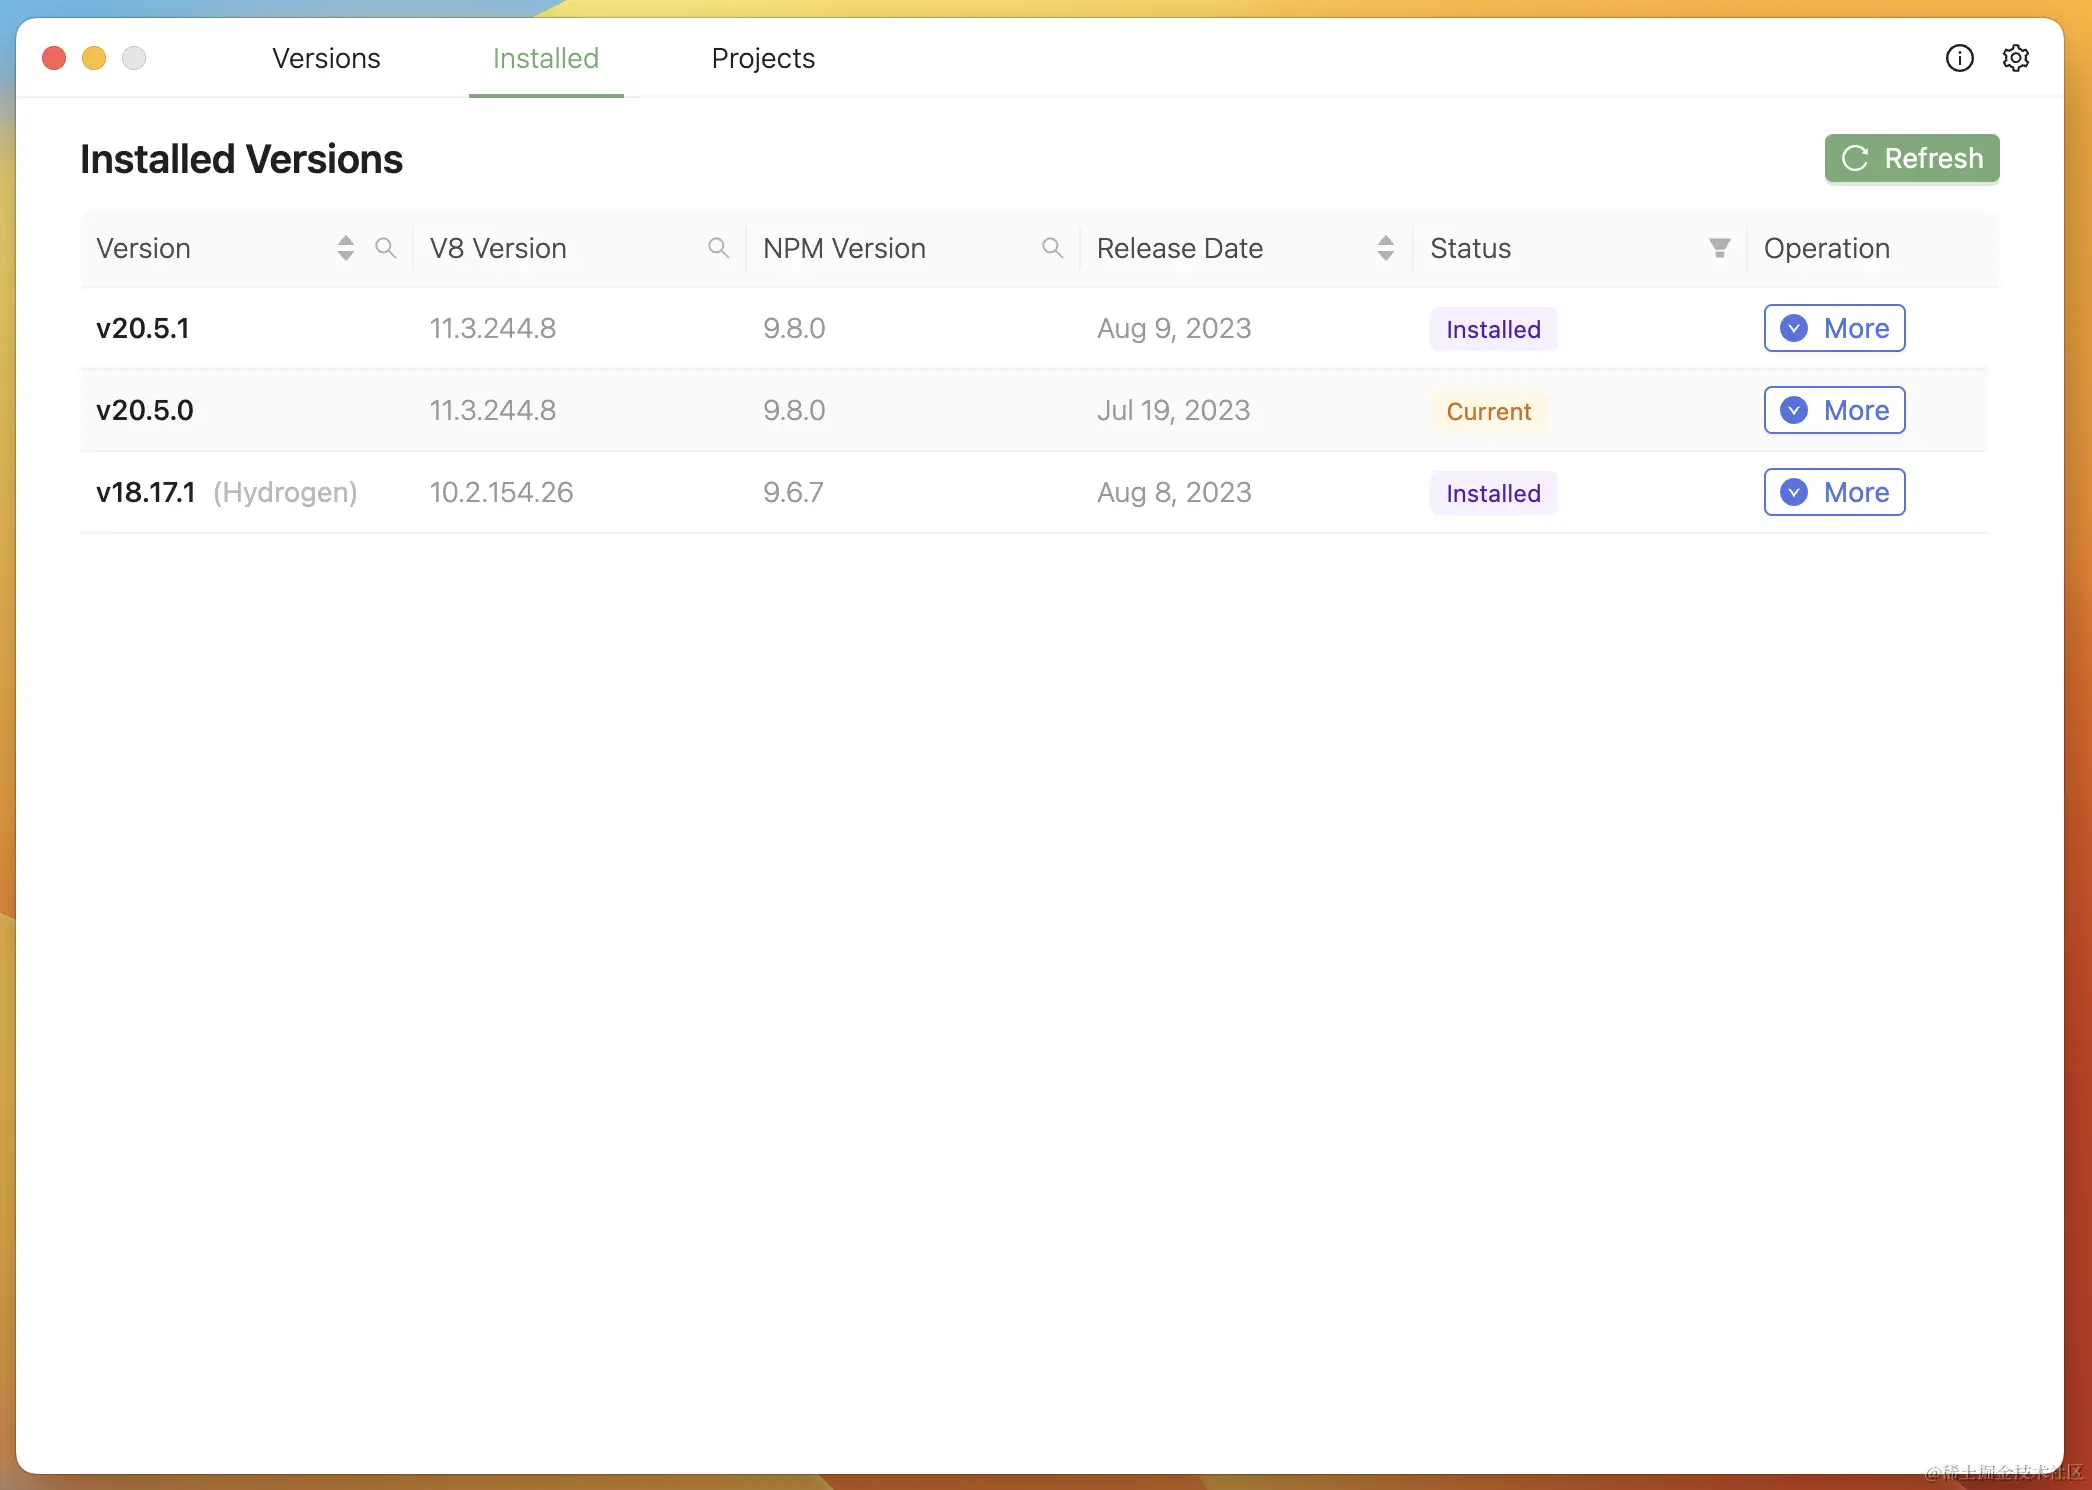Click the Version column search icon
2092x1490 pixels.
pos(385,248)
